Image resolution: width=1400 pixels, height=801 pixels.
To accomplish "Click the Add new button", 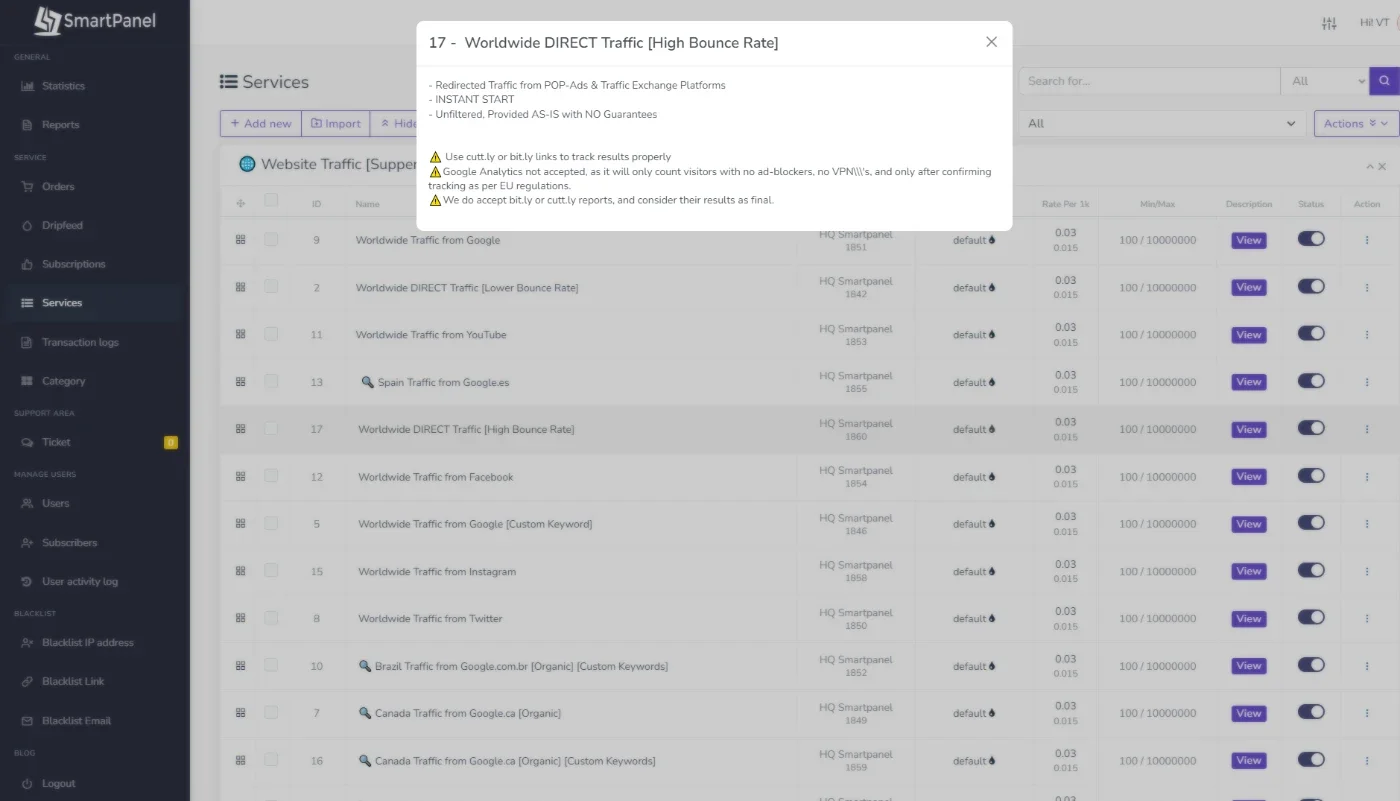I will tap(261, 123).
